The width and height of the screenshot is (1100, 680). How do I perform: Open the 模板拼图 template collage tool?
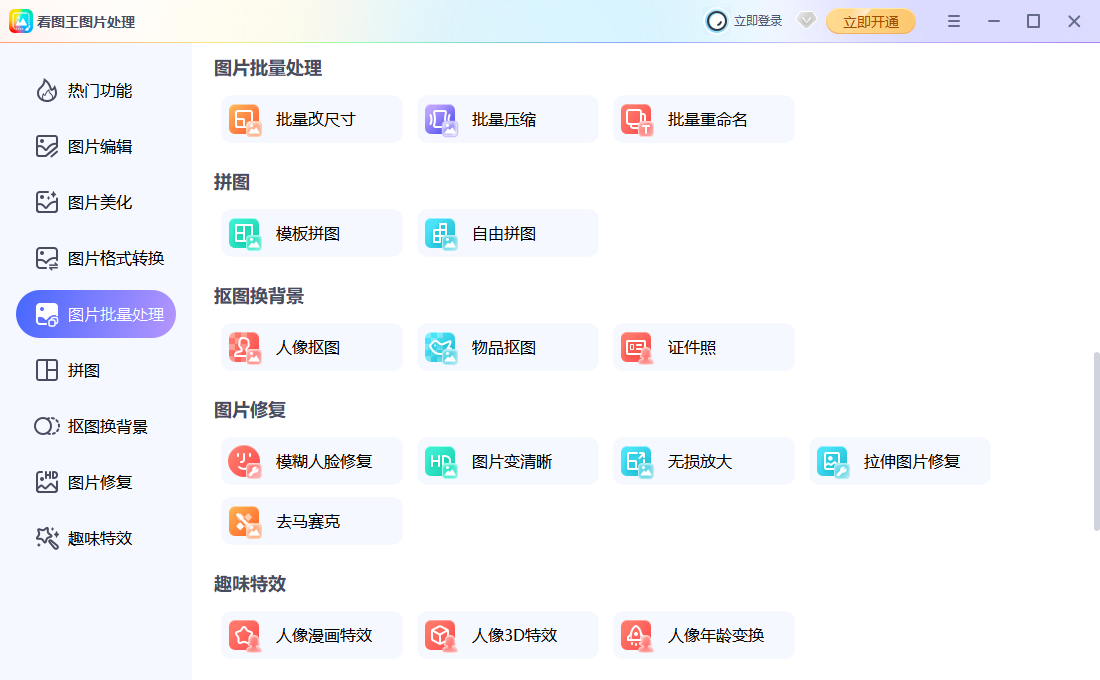(x=311, y=232)
